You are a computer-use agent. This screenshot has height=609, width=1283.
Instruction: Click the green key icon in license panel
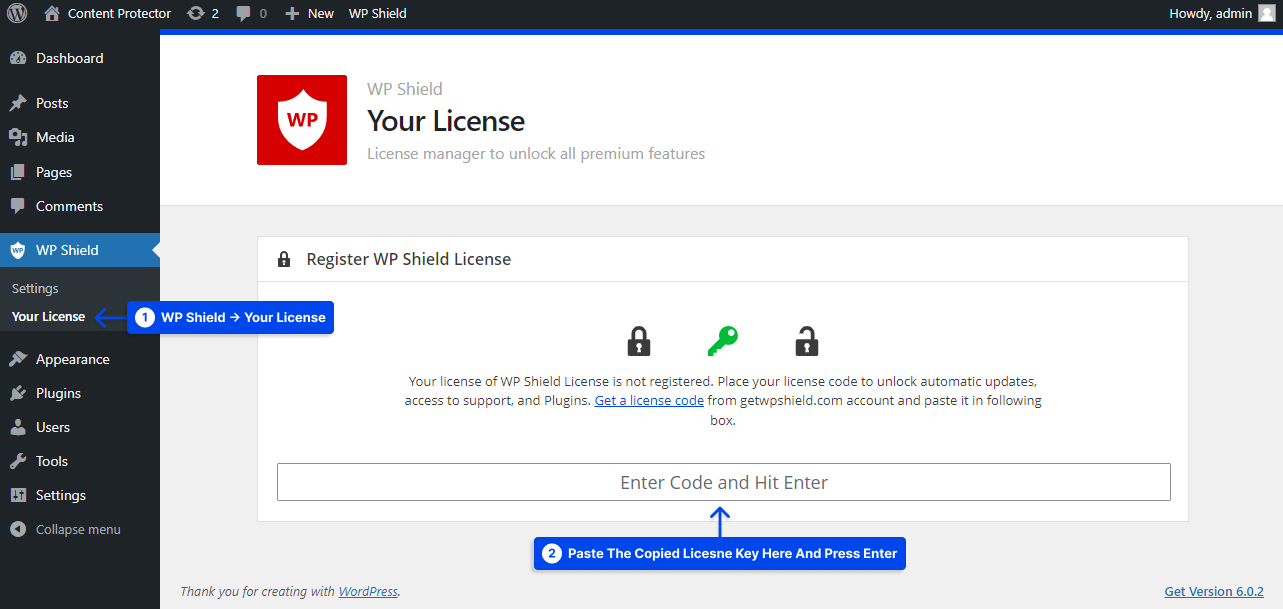[723, 340]
